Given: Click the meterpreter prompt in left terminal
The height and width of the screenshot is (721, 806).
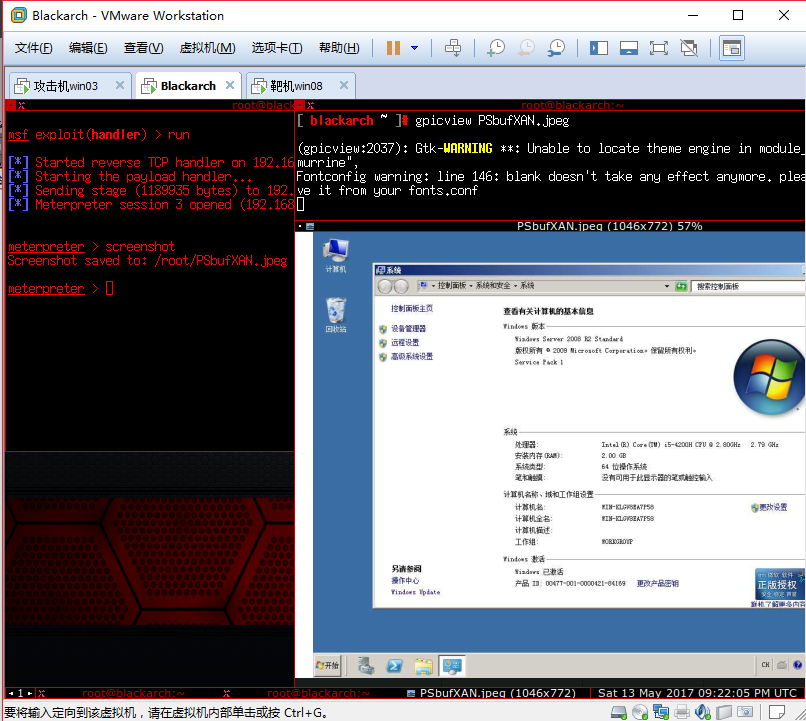Looking at the screenshot, I should (x=46, y=289).
